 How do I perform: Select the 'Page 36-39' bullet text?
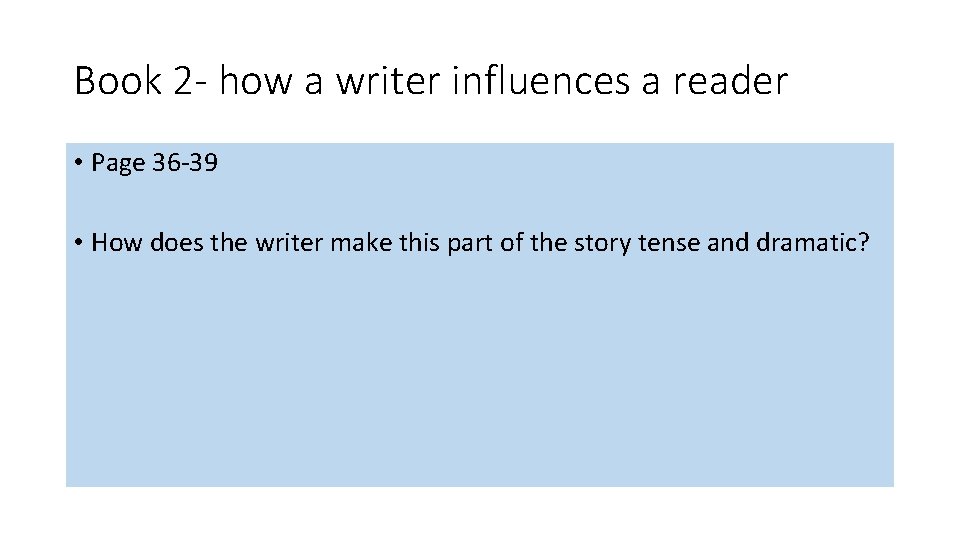[153, 163]
